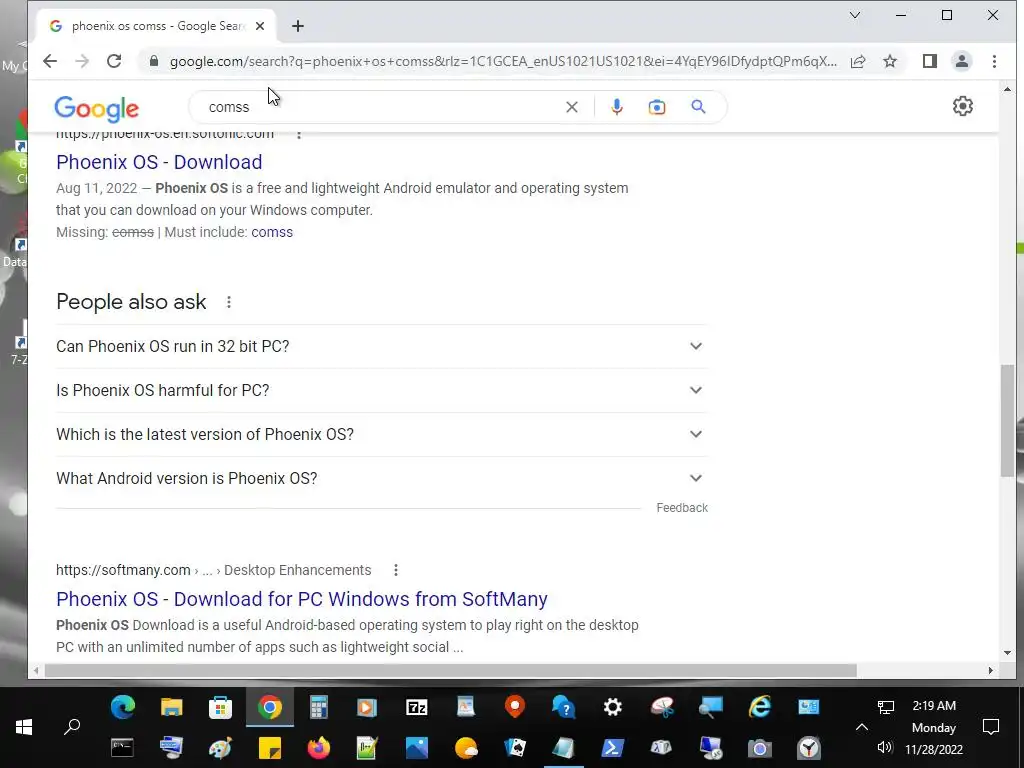Bookmark this page with the star
The height and width of the screenshot is (768, 1024).
[889, 61]
